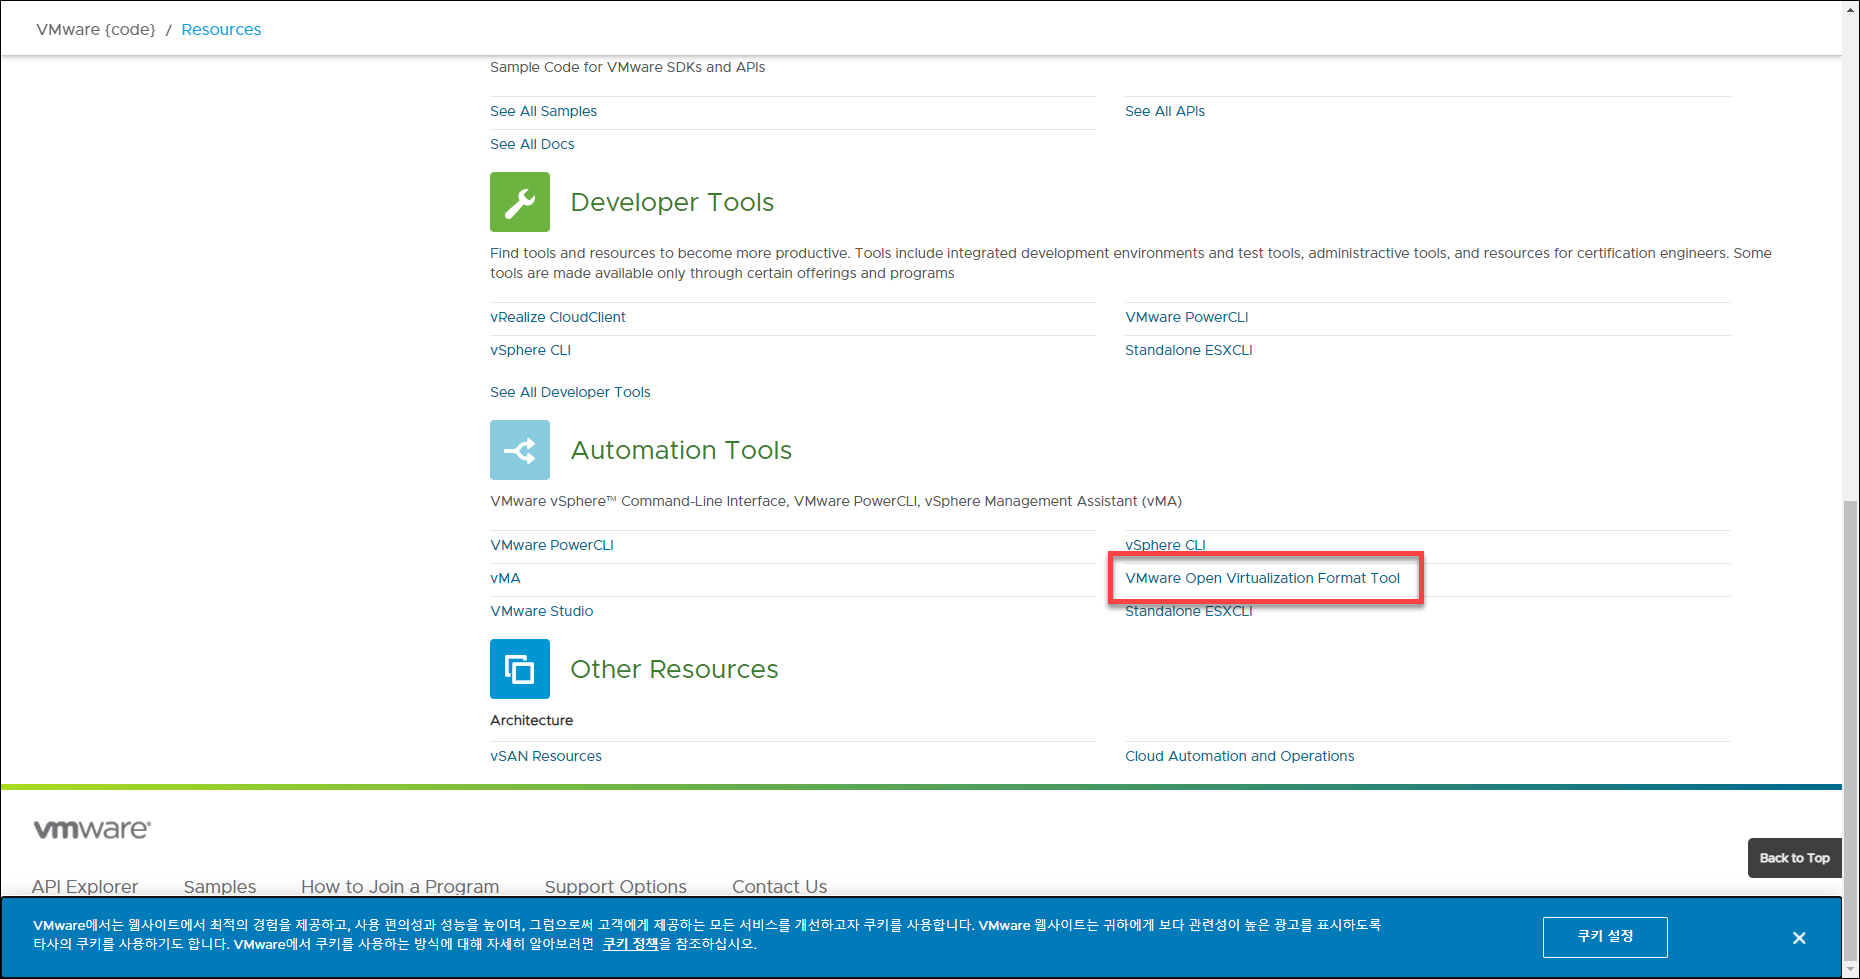The height and width of the screenshot is (979, 1860).
Task: Click the Automation Tools heading
Action: click(681, 450)
